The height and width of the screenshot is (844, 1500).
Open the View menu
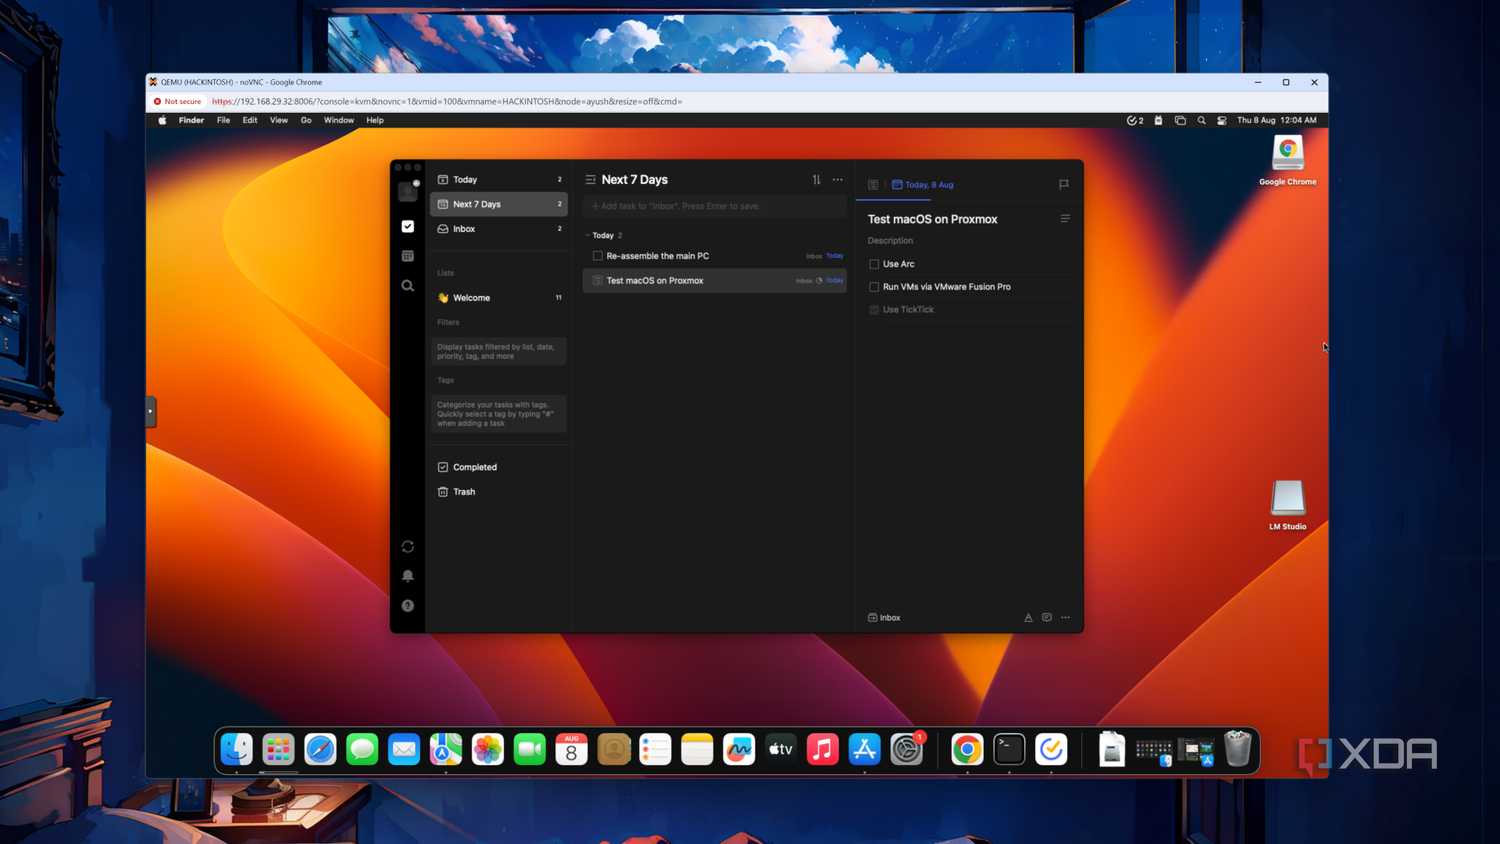click(x=279, y=120)
